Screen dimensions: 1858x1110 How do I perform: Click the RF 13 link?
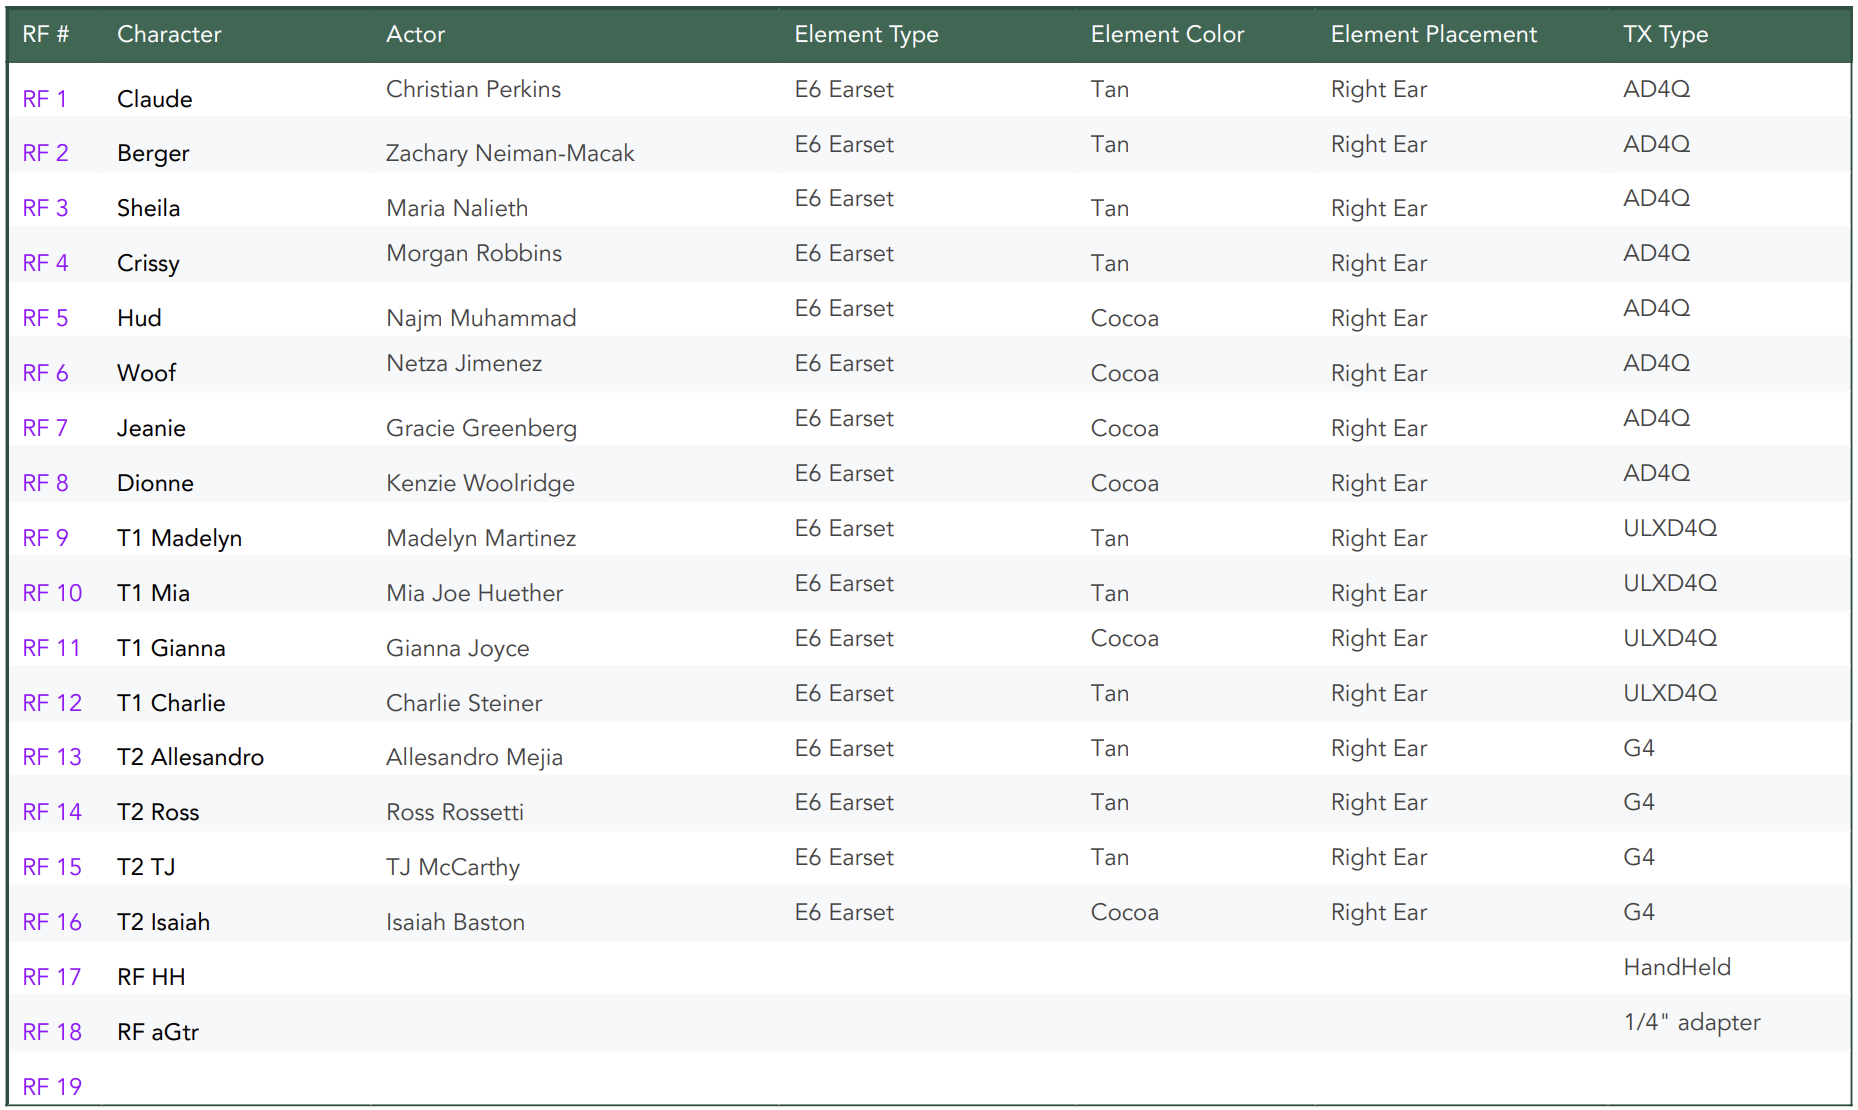point(52,757)
